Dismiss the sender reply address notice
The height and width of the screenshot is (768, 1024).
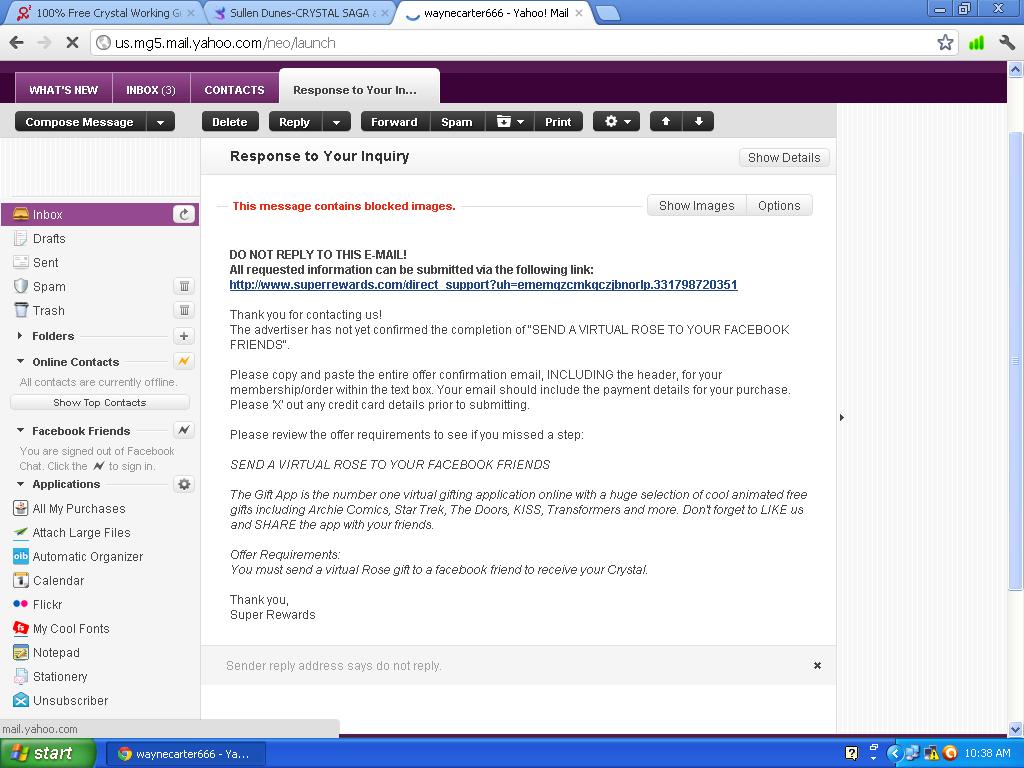click(817, 665)
